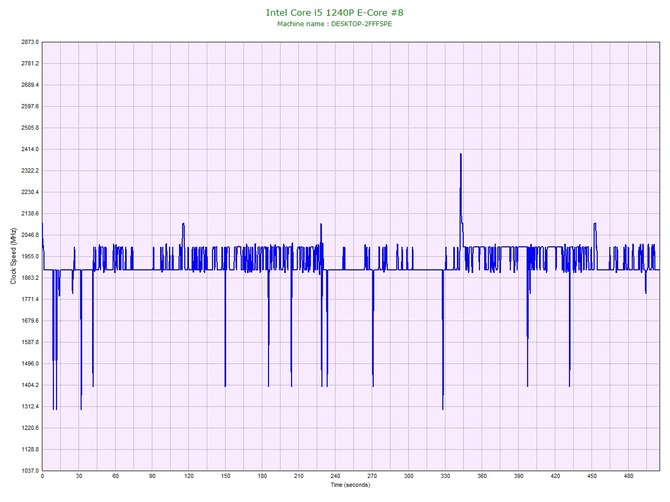Click the y-axis value 2138.6
The image size is (670, 502).
[30, 214]
